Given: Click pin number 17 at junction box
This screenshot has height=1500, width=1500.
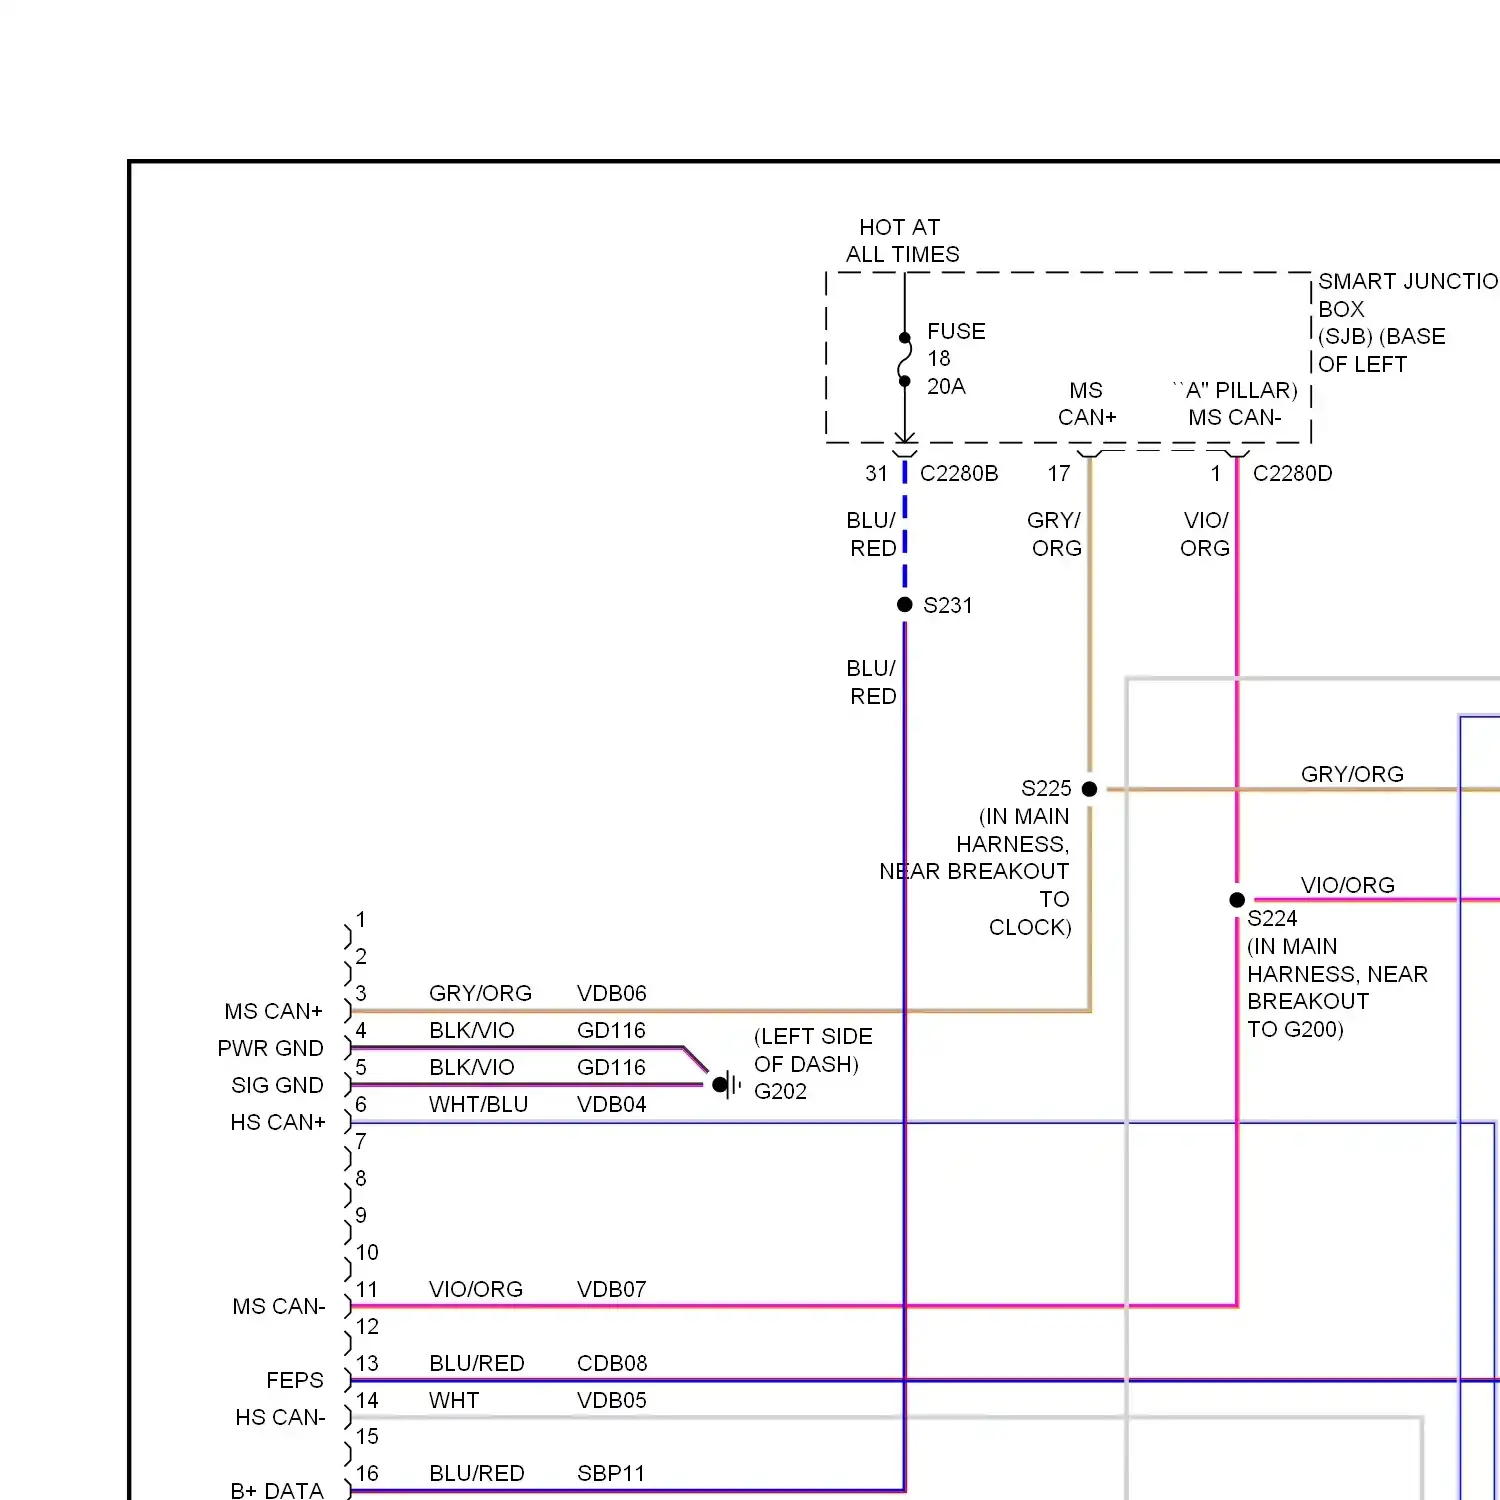Looking at the screenshot, I should pos(1059,473).
